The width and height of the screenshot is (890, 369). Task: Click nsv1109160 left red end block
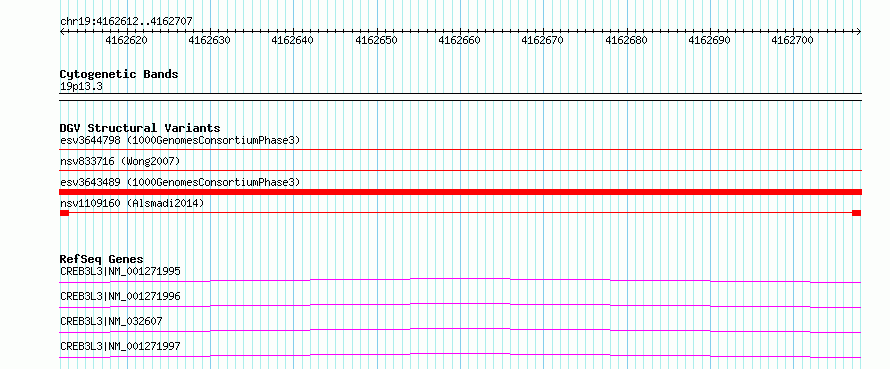(64, 213)
